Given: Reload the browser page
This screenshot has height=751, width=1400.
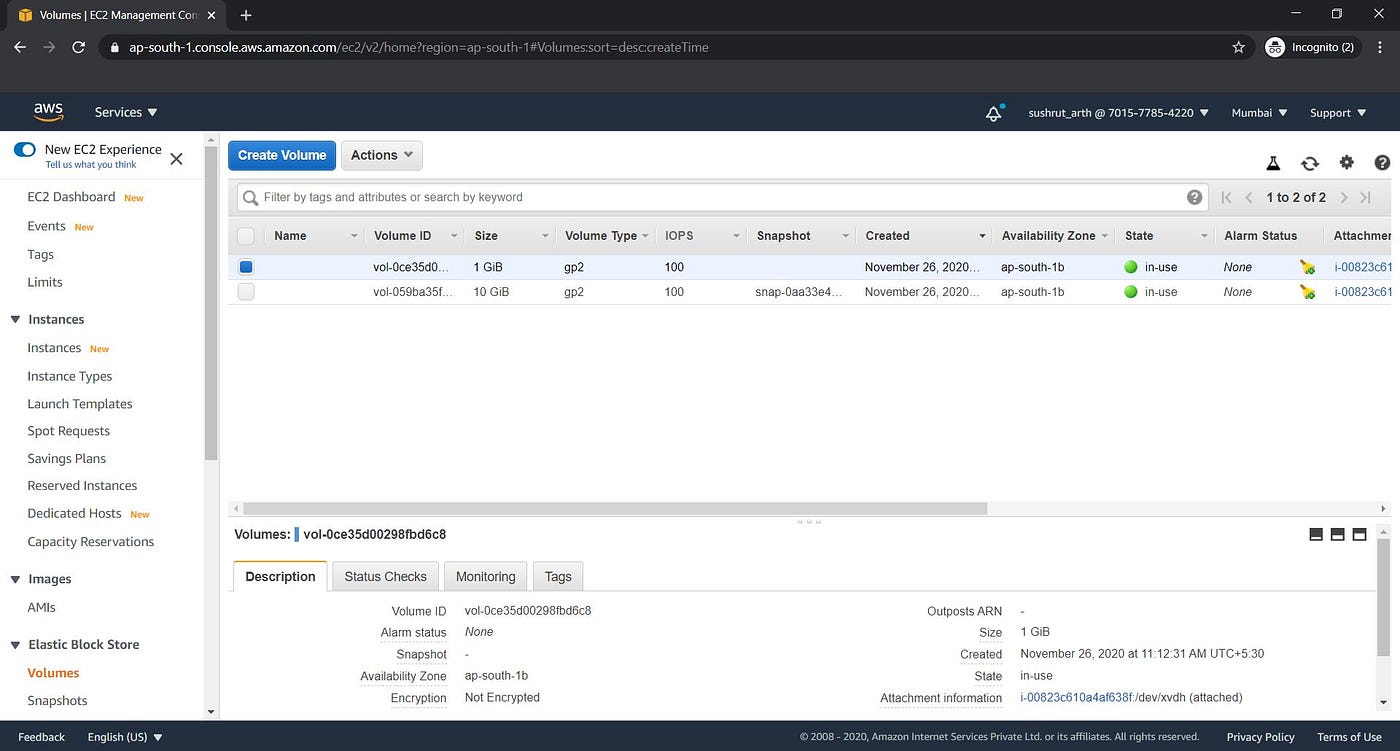Looking at the screenshot, I should point(79,47).
